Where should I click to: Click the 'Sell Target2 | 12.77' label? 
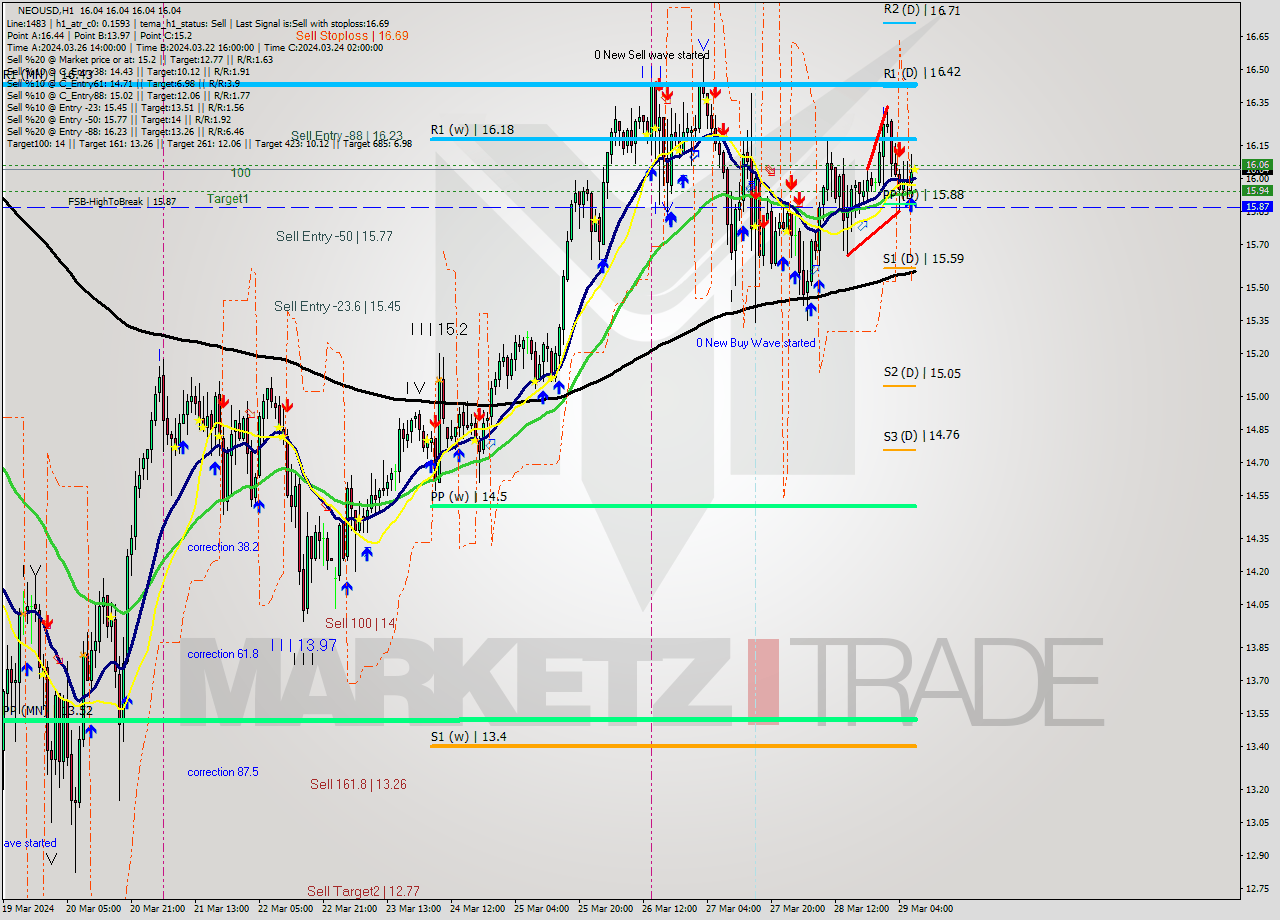pos(363,891)
